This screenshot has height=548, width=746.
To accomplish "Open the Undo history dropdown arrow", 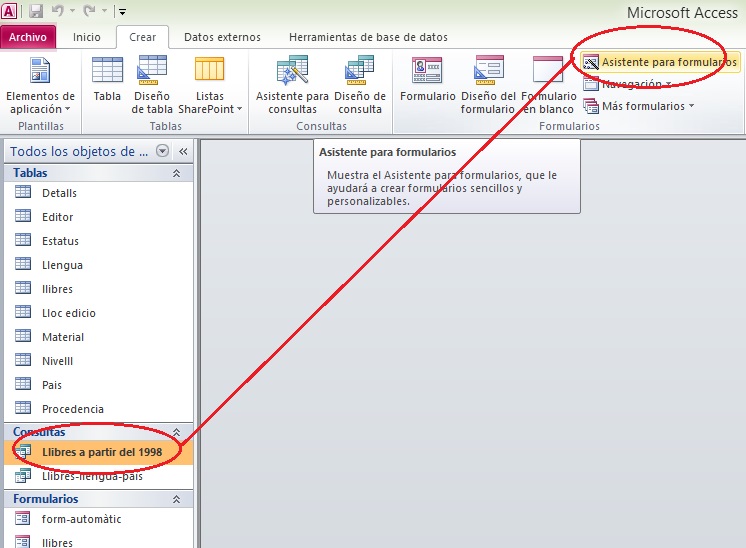I will (x=72, y=10).
